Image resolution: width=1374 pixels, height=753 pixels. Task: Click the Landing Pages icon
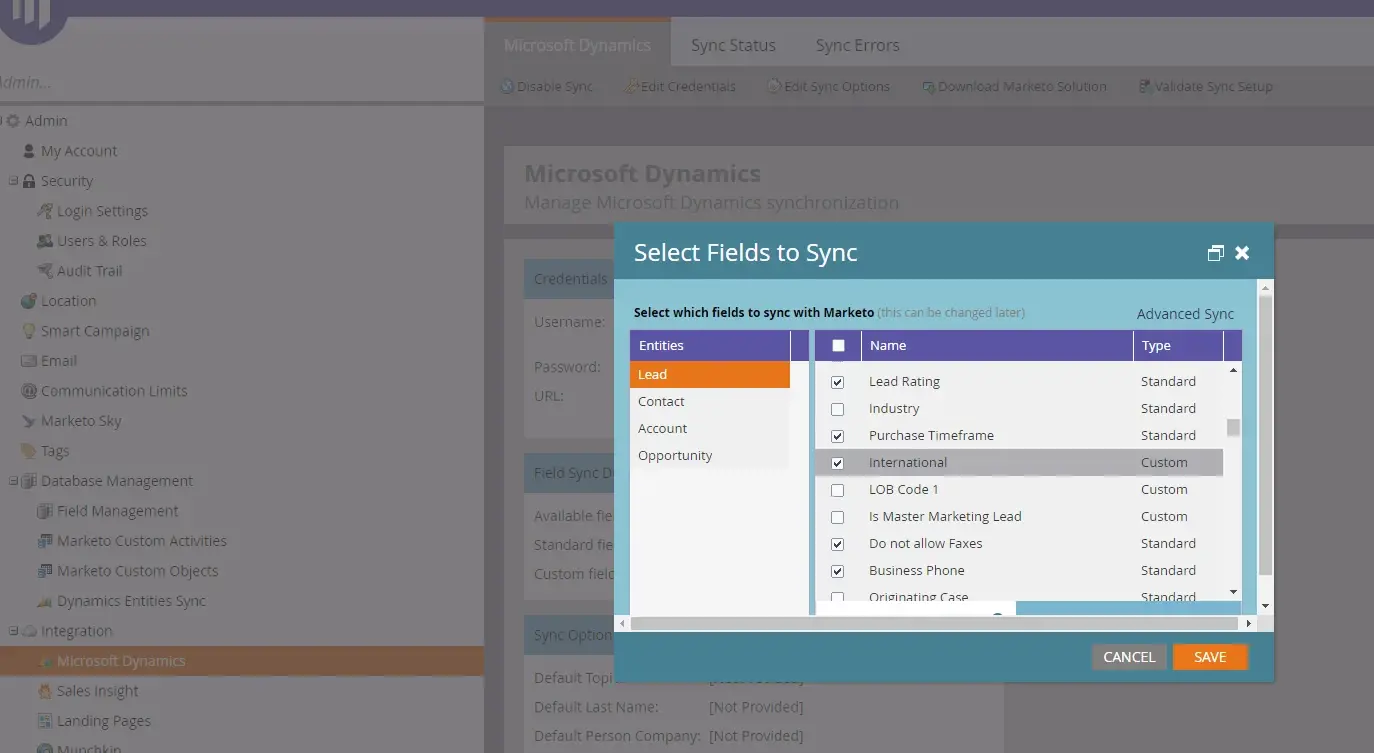45,721
